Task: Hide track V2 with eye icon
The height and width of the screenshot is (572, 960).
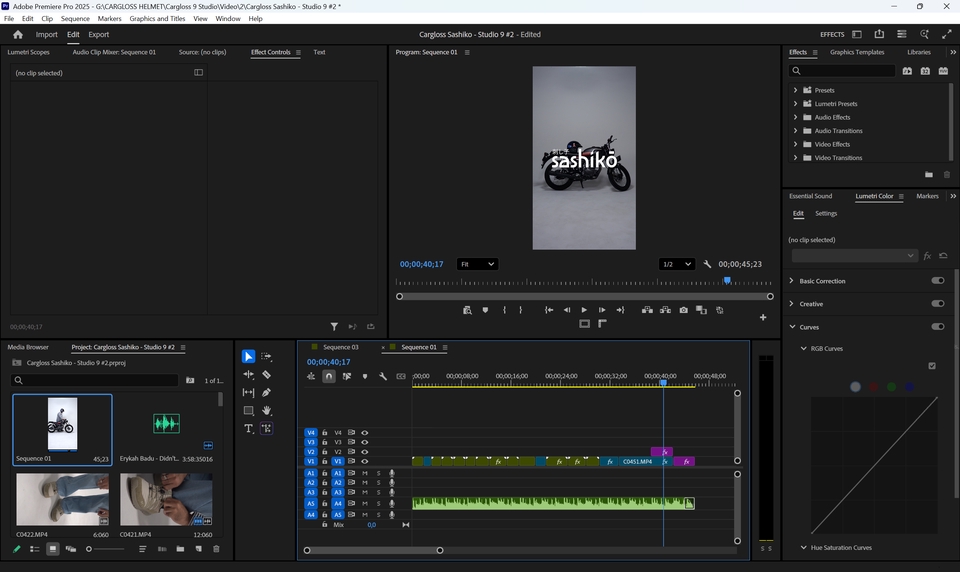Action: click(364, 452)
